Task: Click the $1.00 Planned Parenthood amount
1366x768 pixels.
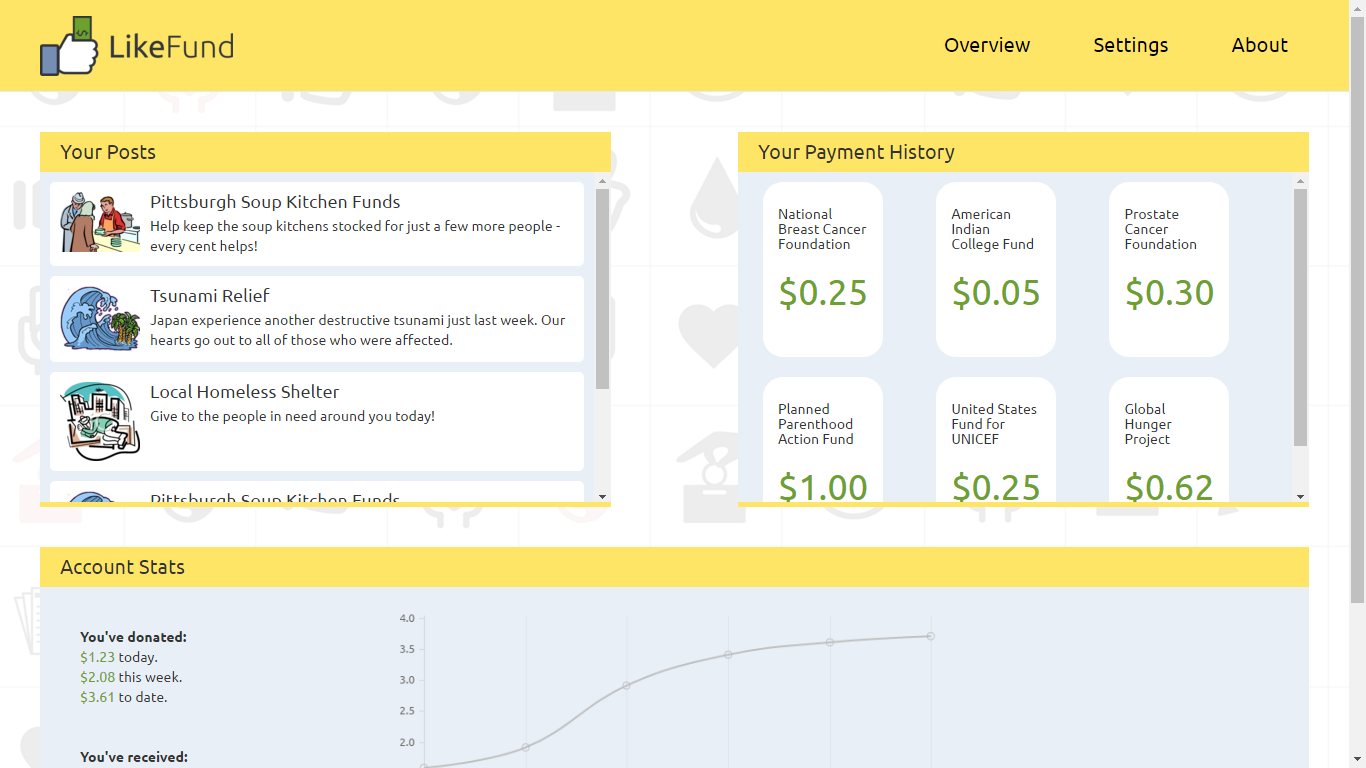Action: coord(823,487)
